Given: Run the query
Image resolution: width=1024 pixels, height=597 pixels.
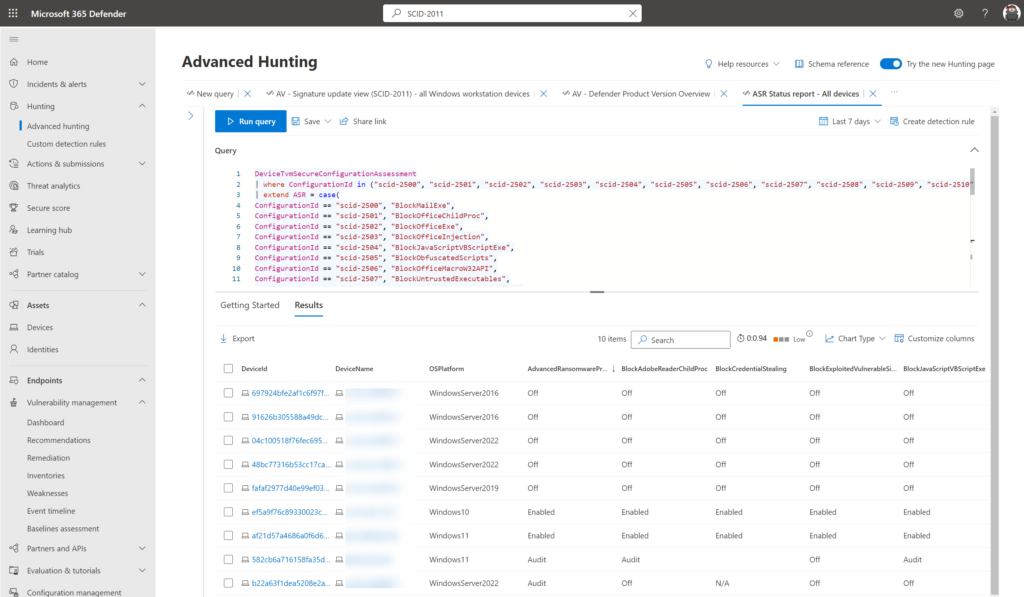Looking at the screenshot, I should (251, 121).
